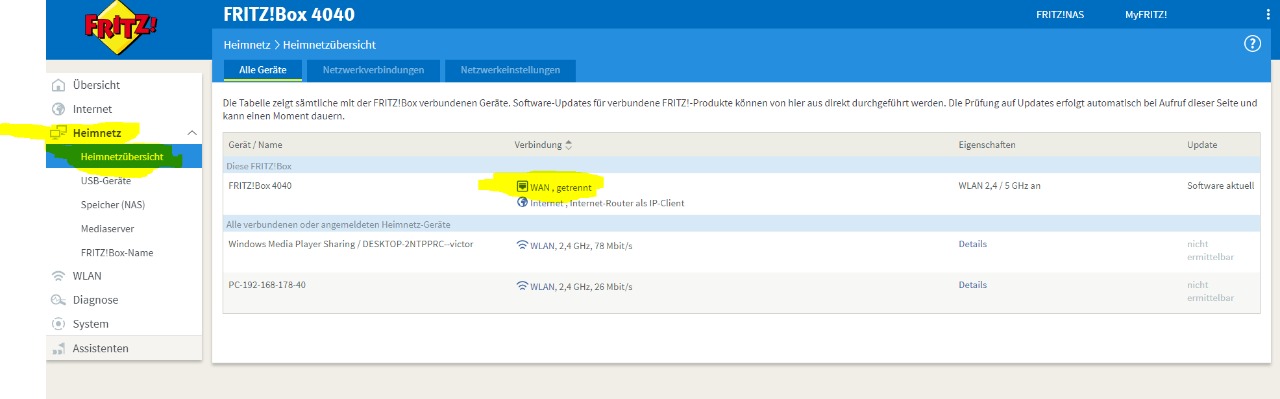The height and width of the screenshot is (399, 1280).
Task: Open MyFRITZ! from the header
Action: tap(1146, 15)
